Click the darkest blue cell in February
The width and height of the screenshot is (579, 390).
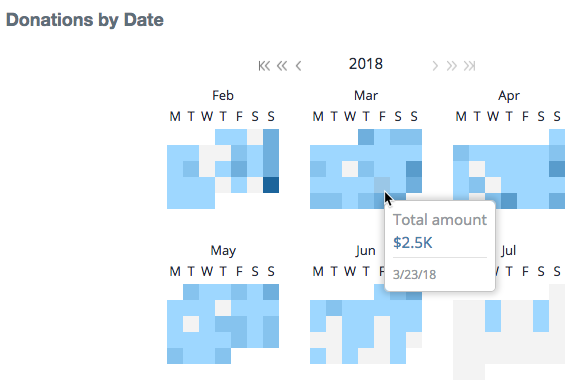pos(271,185)
